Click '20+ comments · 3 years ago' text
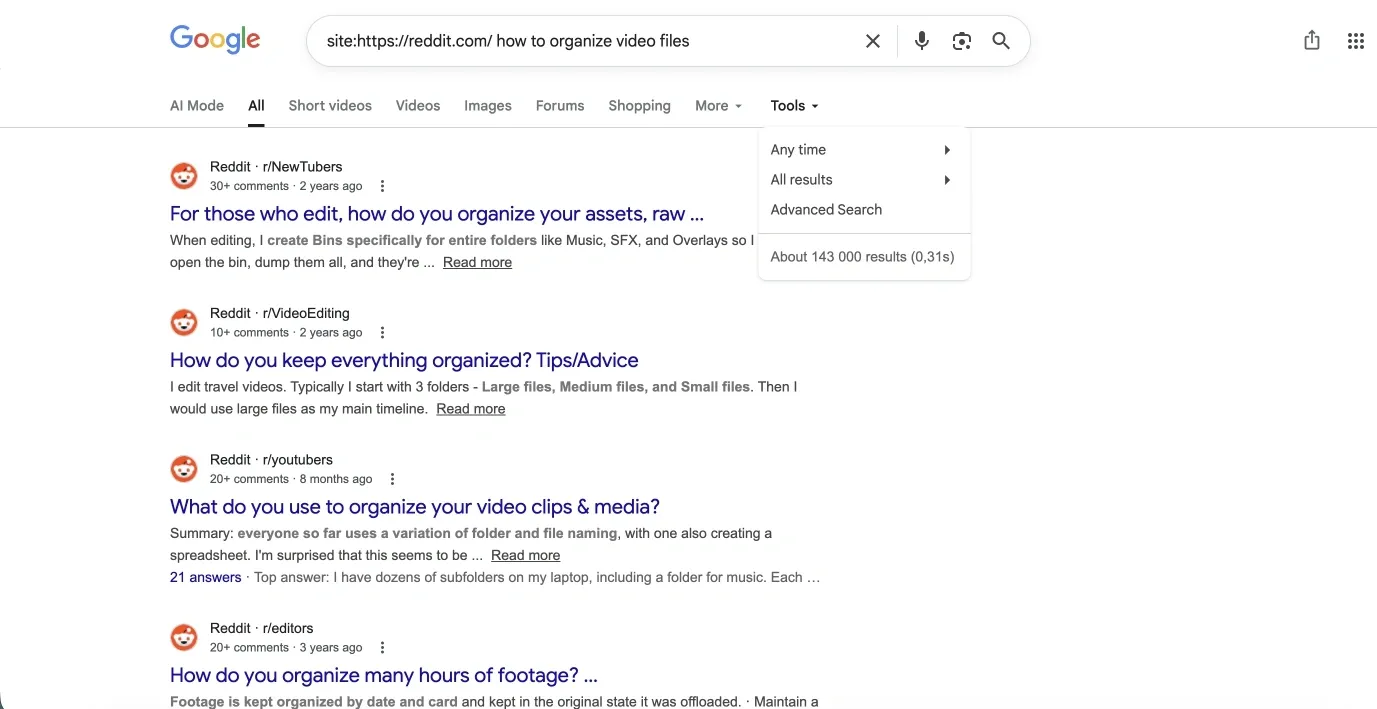Viewport: 1377px width, 709px height. coord(286,648)
